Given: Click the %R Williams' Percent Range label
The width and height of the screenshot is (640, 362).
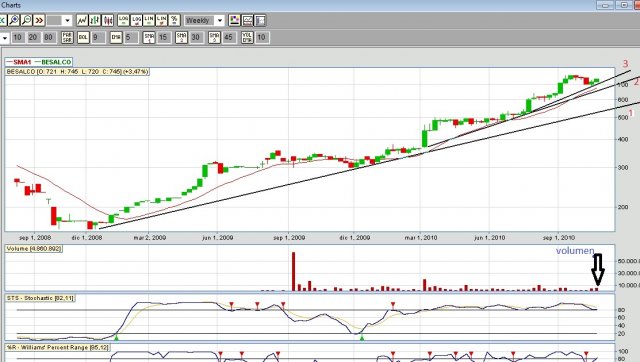Looking at the screenshot, I should pyautogui.click(x=58, y=347).
